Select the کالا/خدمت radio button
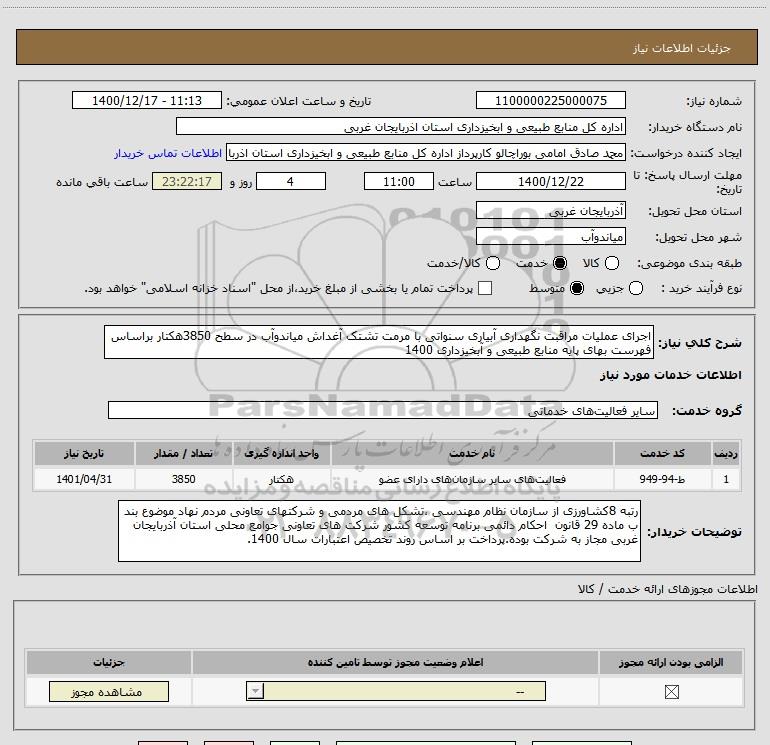 pos(493,263)
